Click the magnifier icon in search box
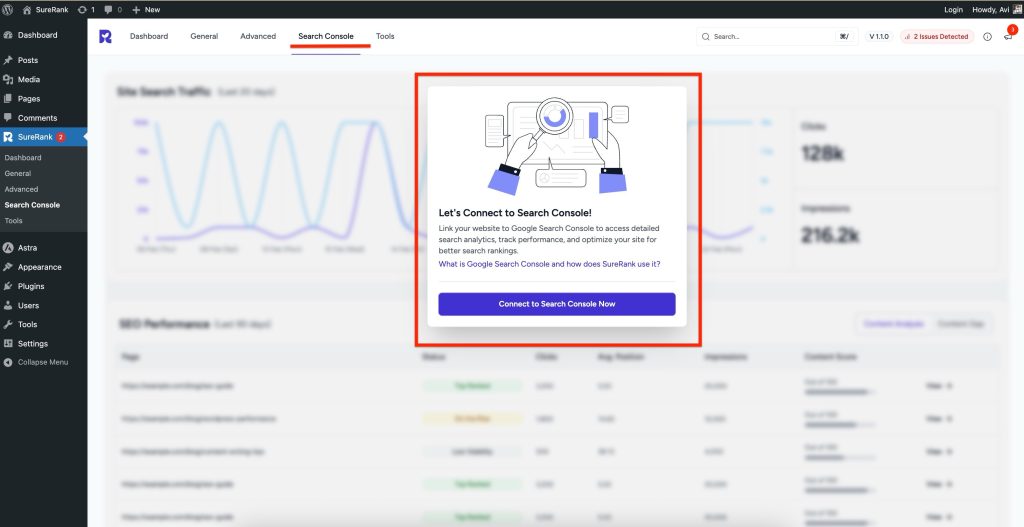The width and height of the screenshot is (1024, 527). pyautogui.click(x=706, y=37)
